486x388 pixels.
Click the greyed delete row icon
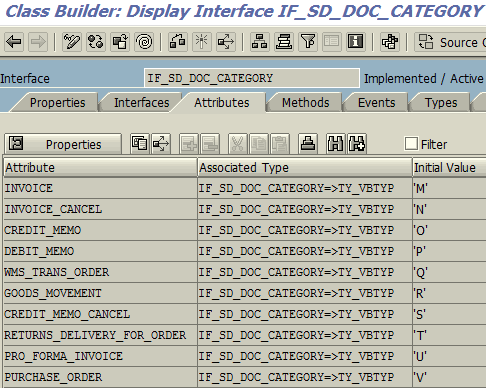(210, 144)
